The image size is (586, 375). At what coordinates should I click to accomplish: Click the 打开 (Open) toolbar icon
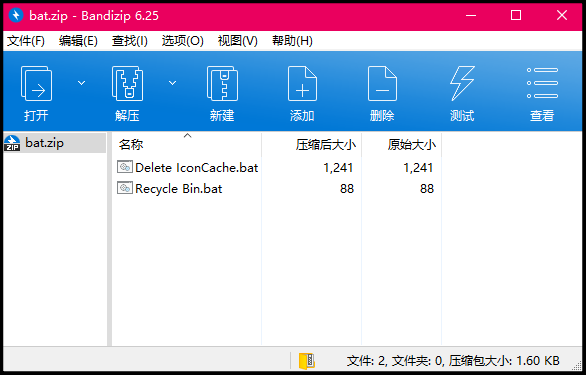[x=36, y=83]
